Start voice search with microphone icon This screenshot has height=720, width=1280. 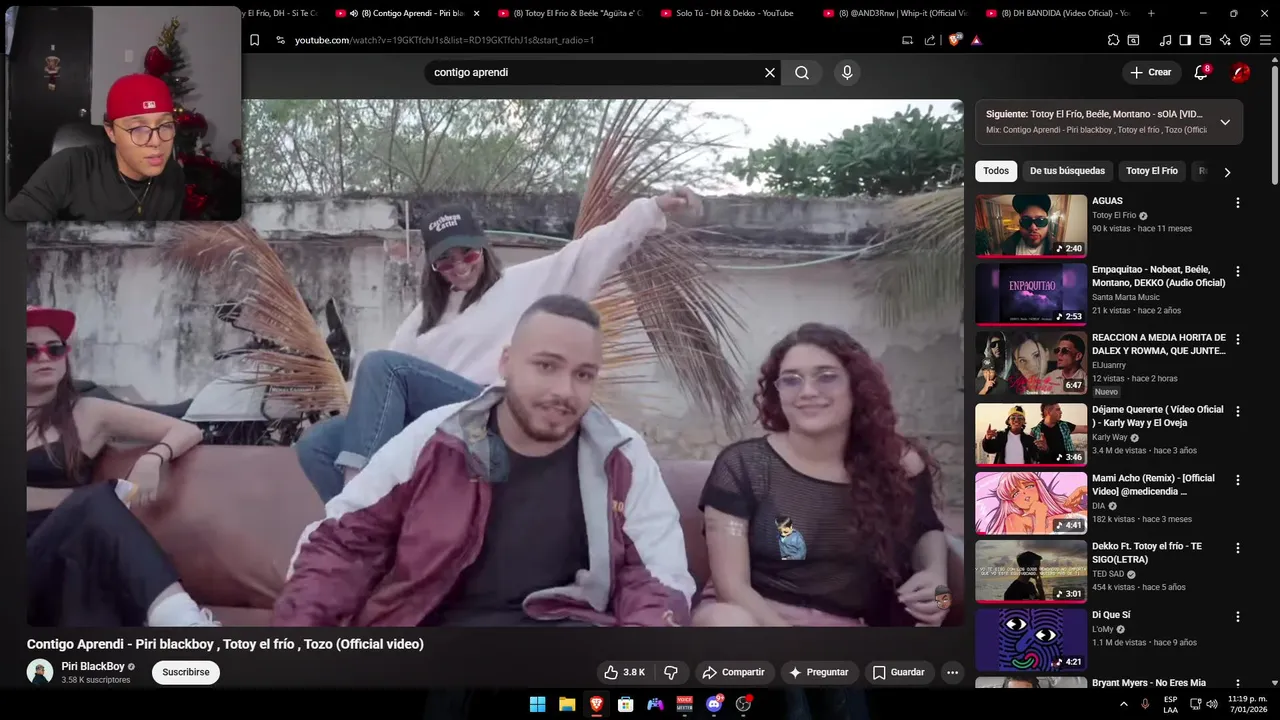(x=847, y=72)
